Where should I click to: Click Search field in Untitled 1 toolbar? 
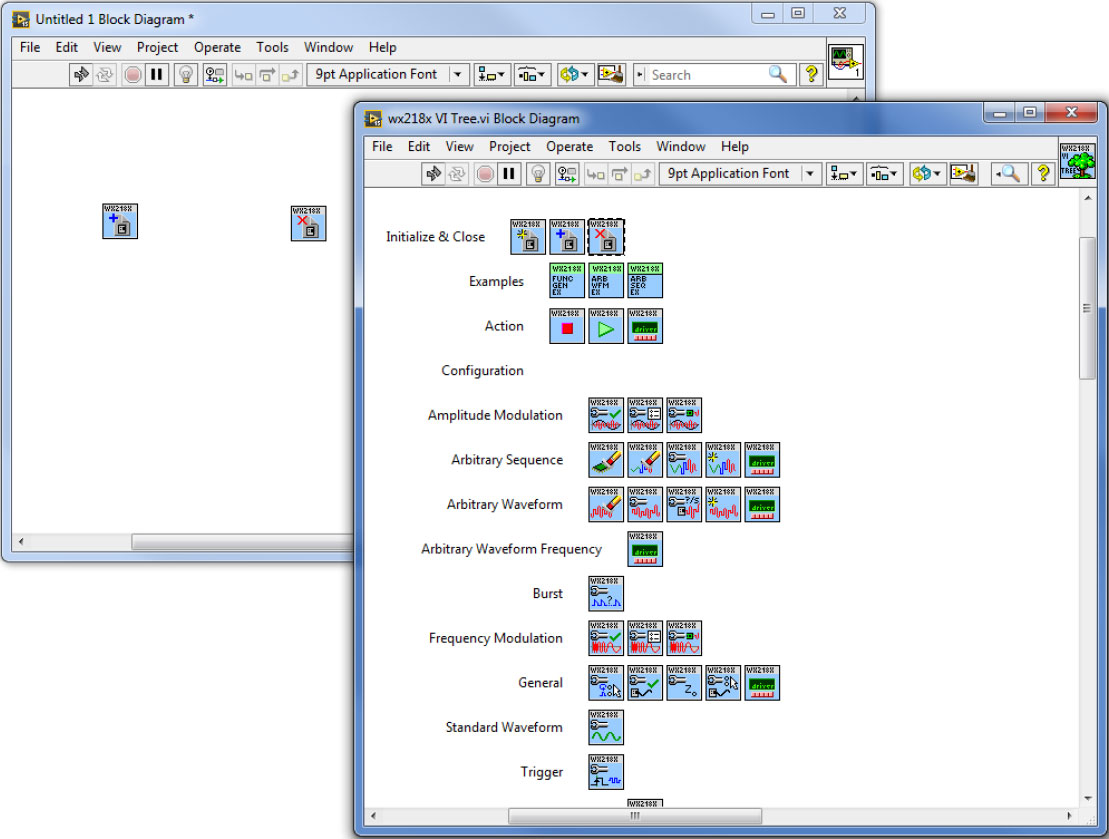tap(706, 75)
